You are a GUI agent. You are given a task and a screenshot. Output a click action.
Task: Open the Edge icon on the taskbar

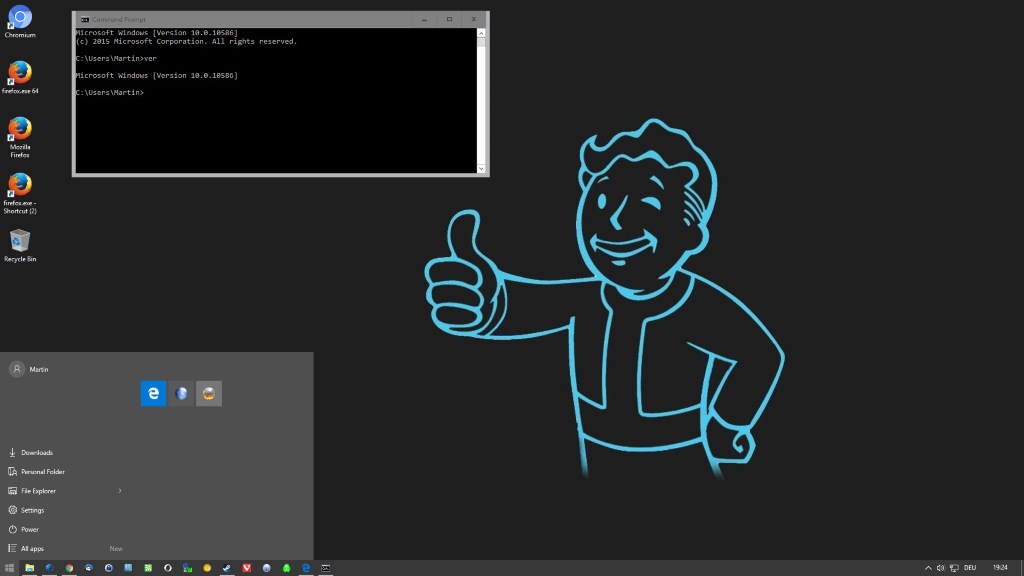click(x=306, y=568)
